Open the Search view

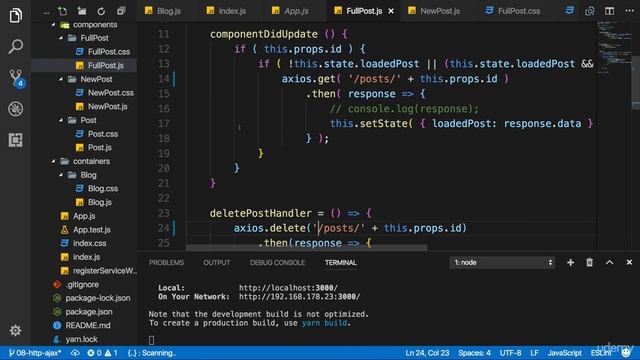point(16,46)
